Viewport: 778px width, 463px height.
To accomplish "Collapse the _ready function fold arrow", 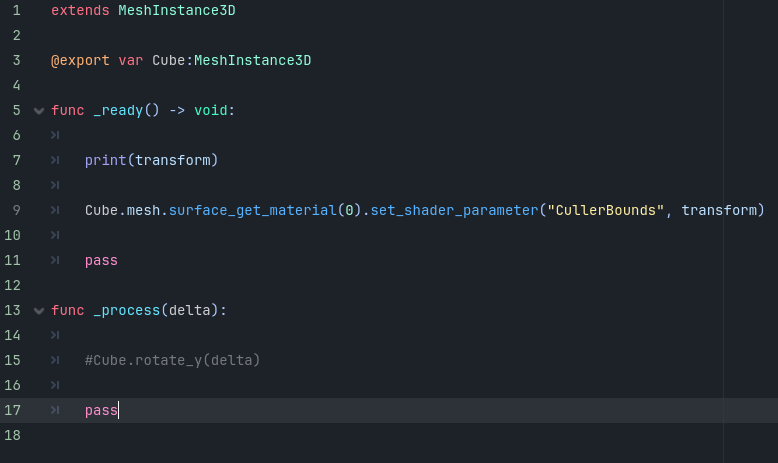I will 39,111.
